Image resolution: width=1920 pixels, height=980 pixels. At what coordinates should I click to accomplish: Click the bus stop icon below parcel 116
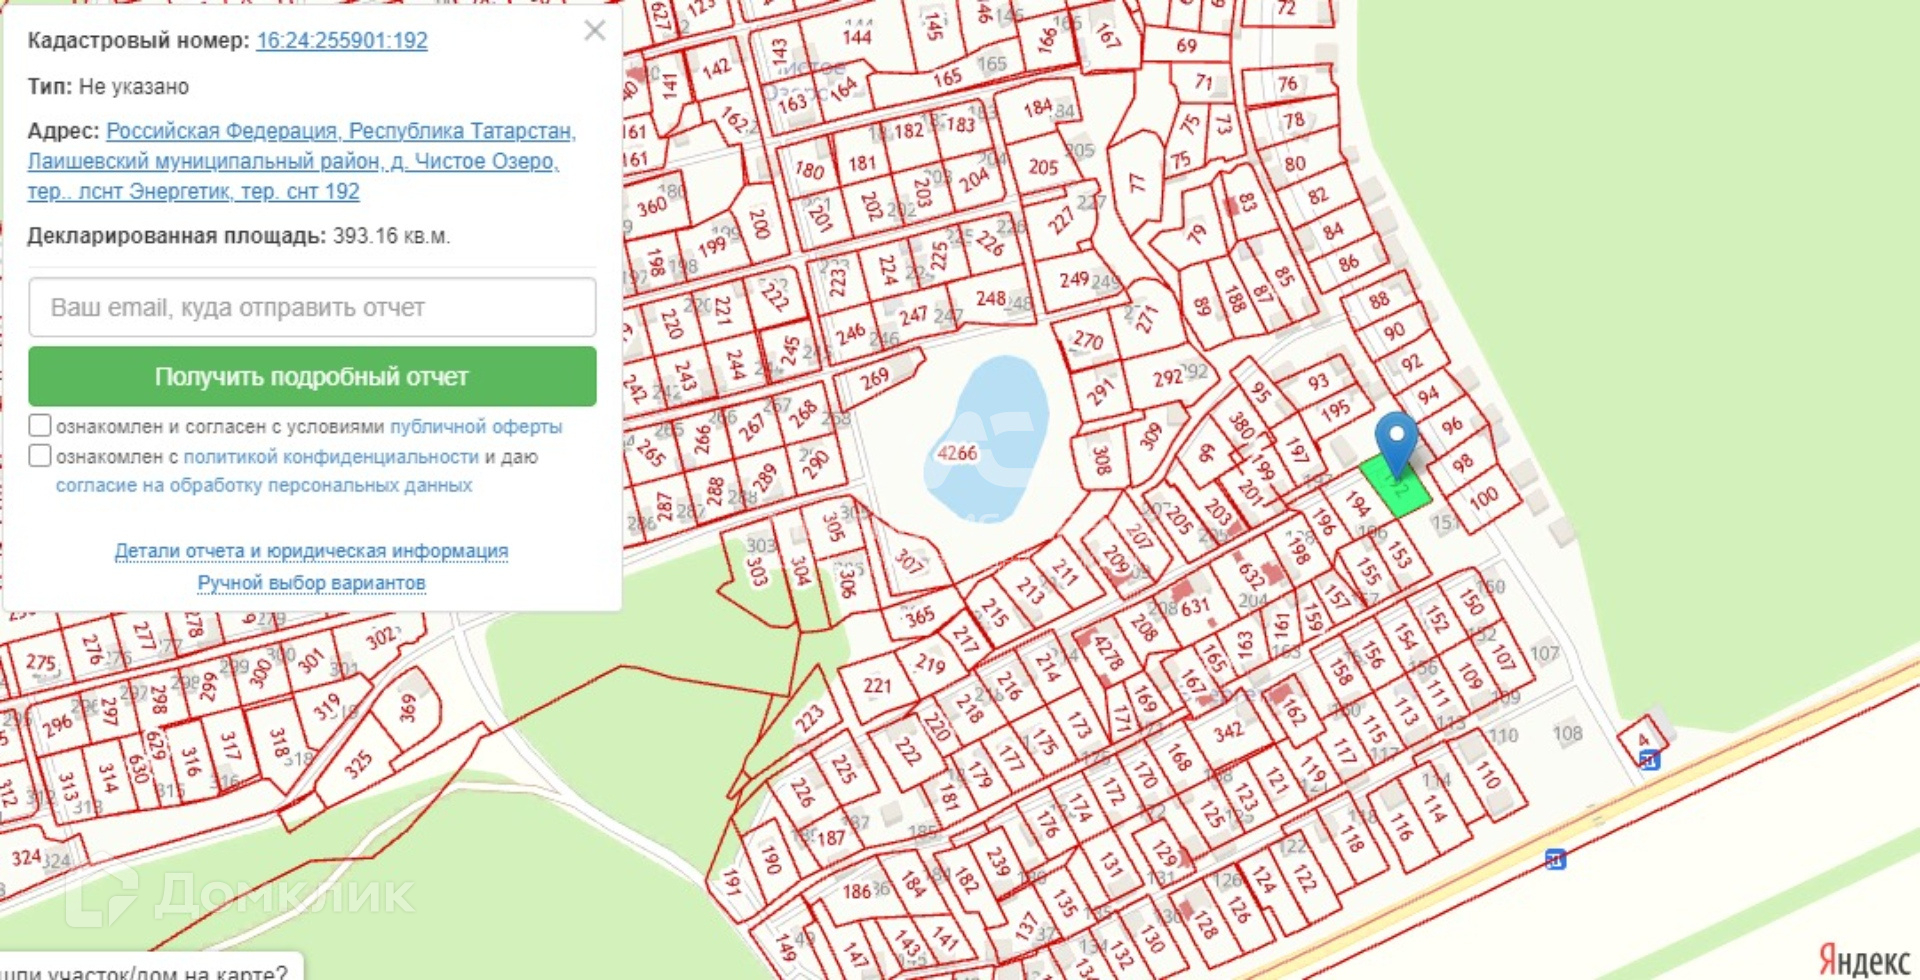coord(1555,859)
